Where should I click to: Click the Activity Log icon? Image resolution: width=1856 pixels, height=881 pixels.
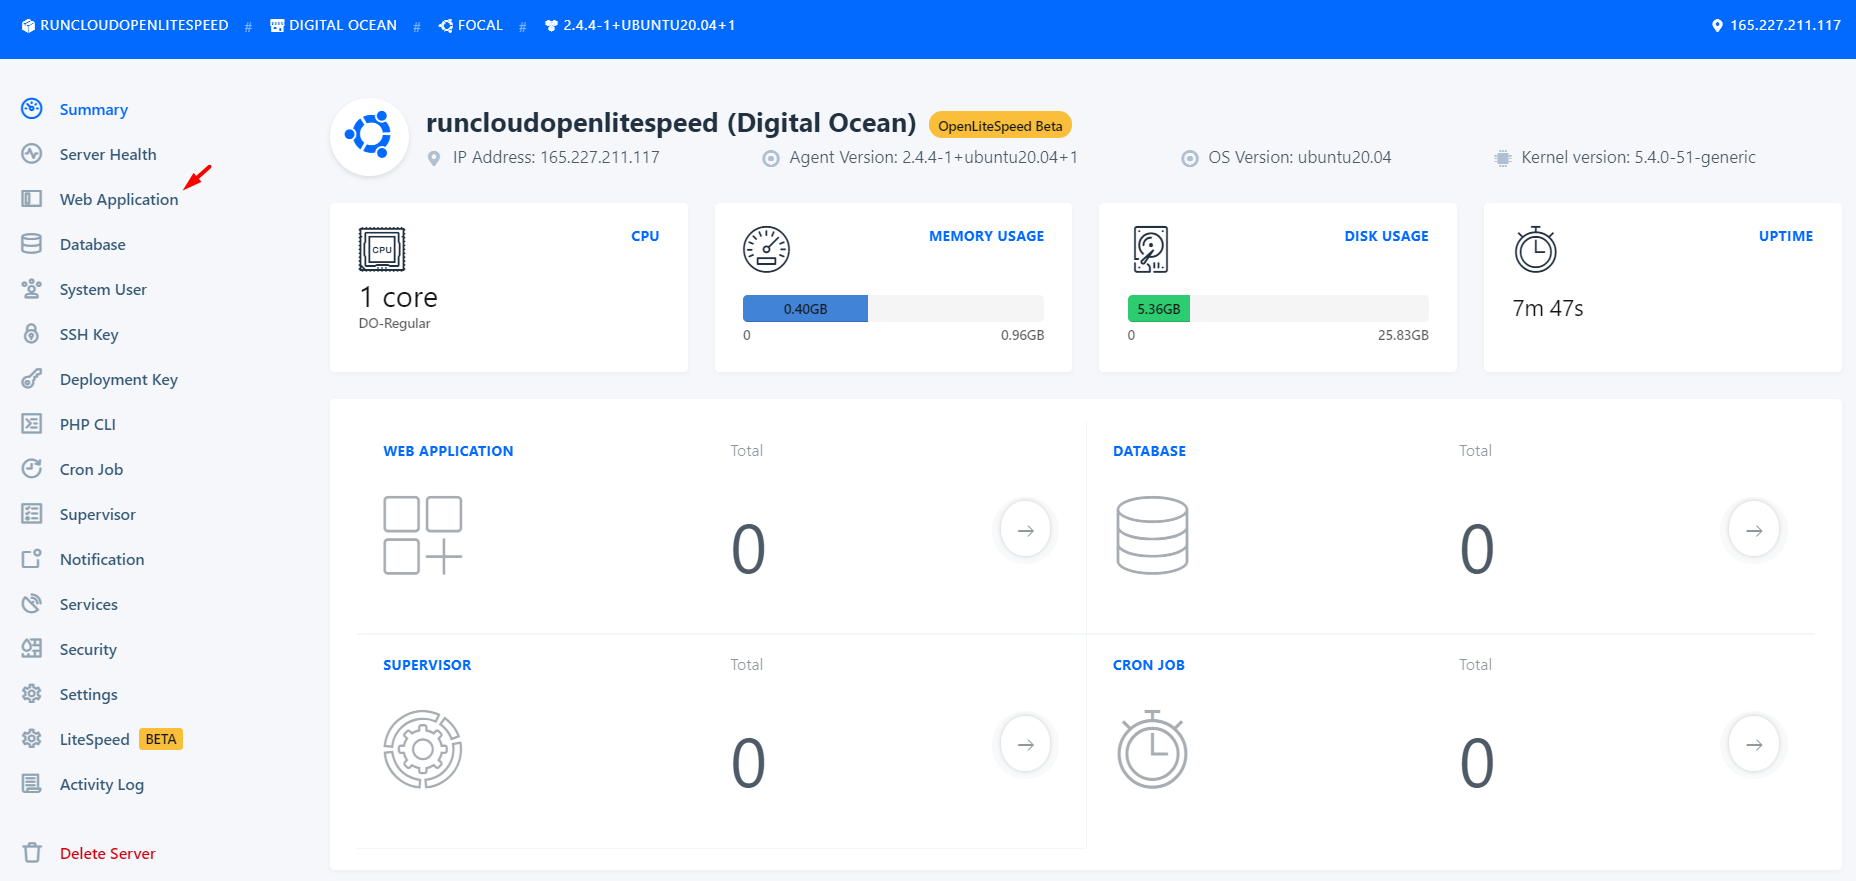(32, 783)
